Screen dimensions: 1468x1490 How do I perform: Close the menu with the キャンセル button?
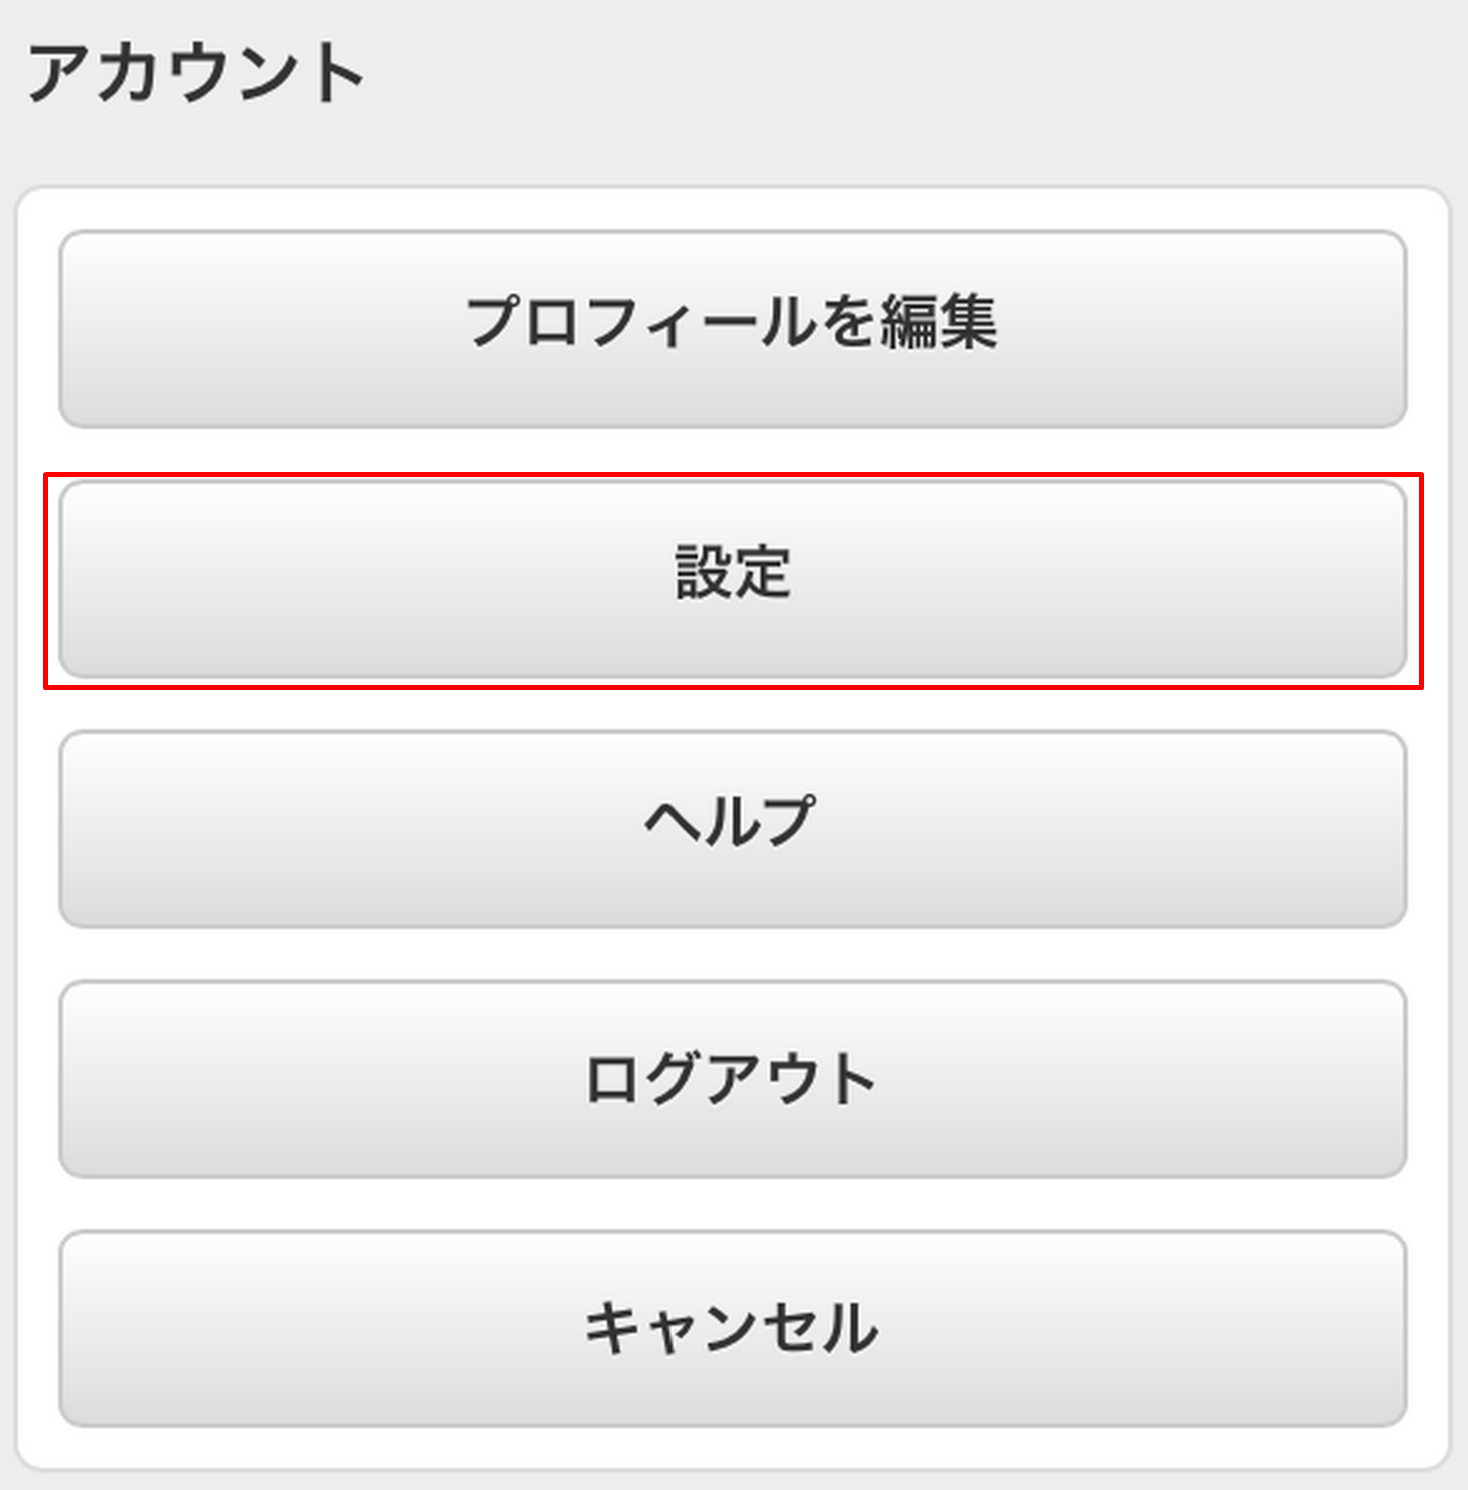pyautogui.click(x=733, y=1328)
